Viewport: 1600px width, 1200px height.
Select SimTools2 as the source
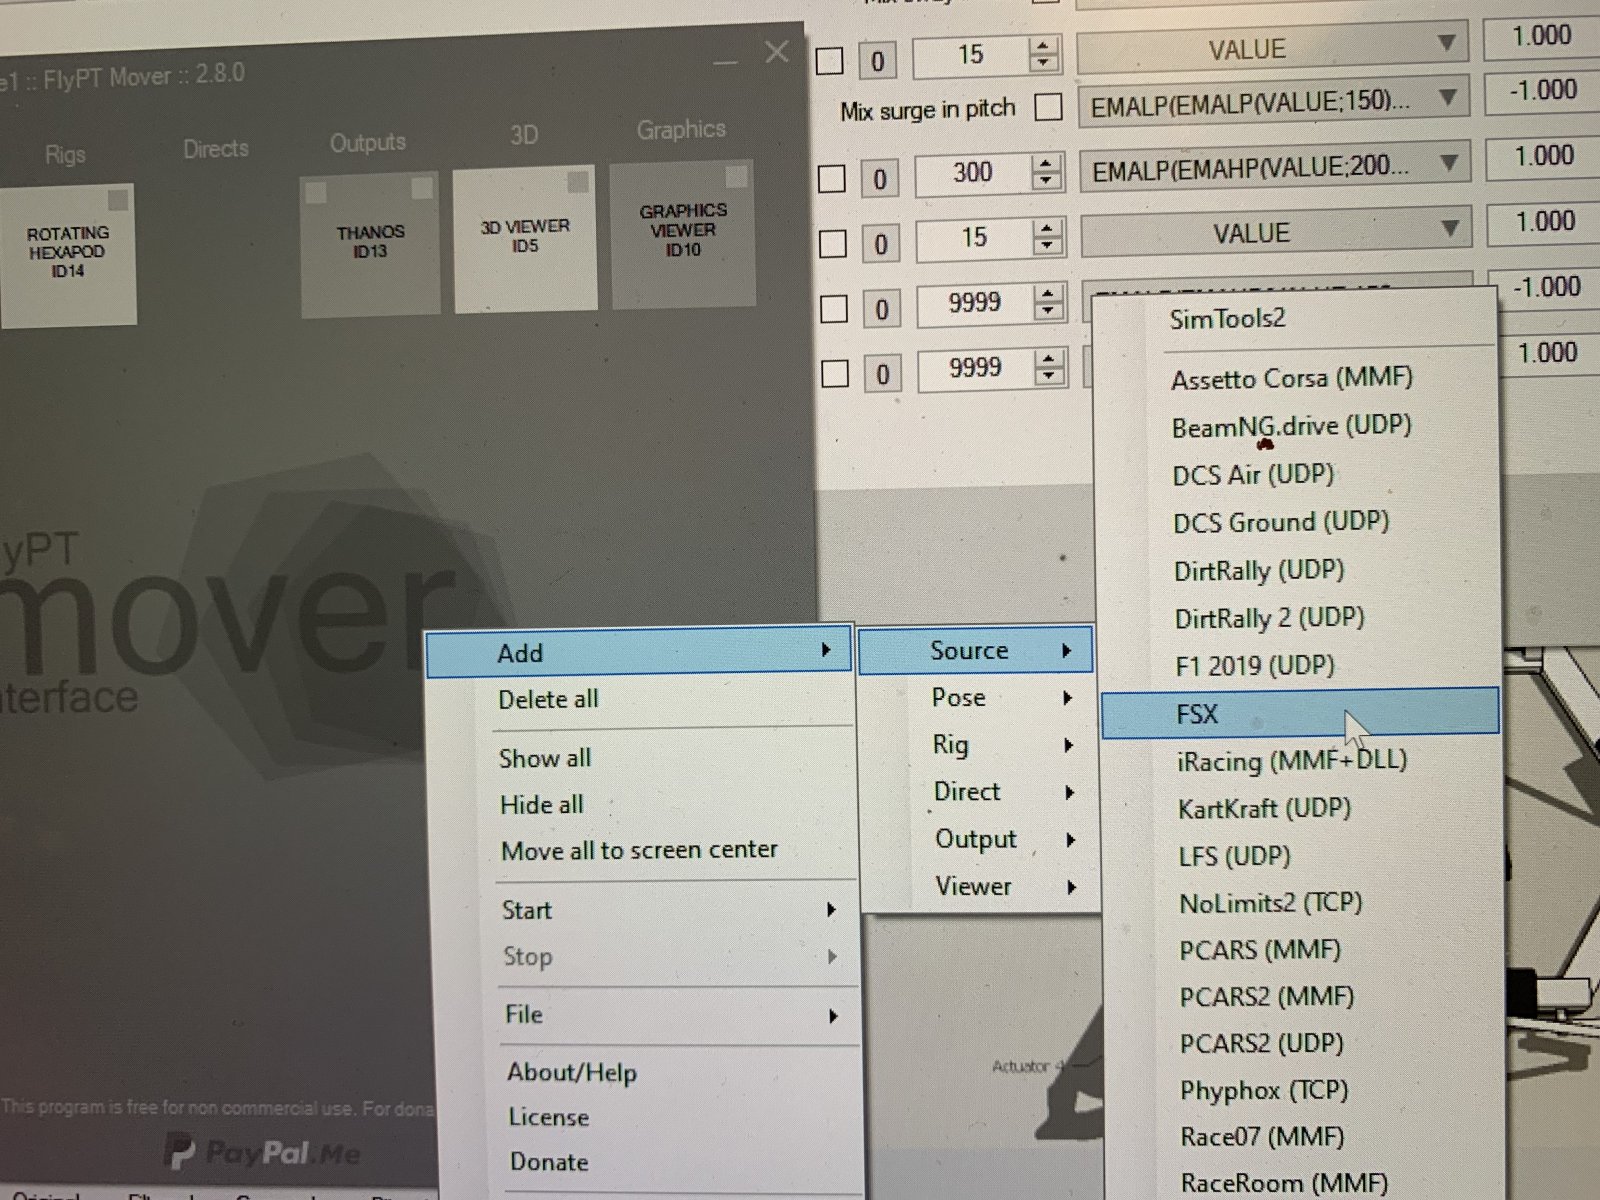(x=1228, y=319)
